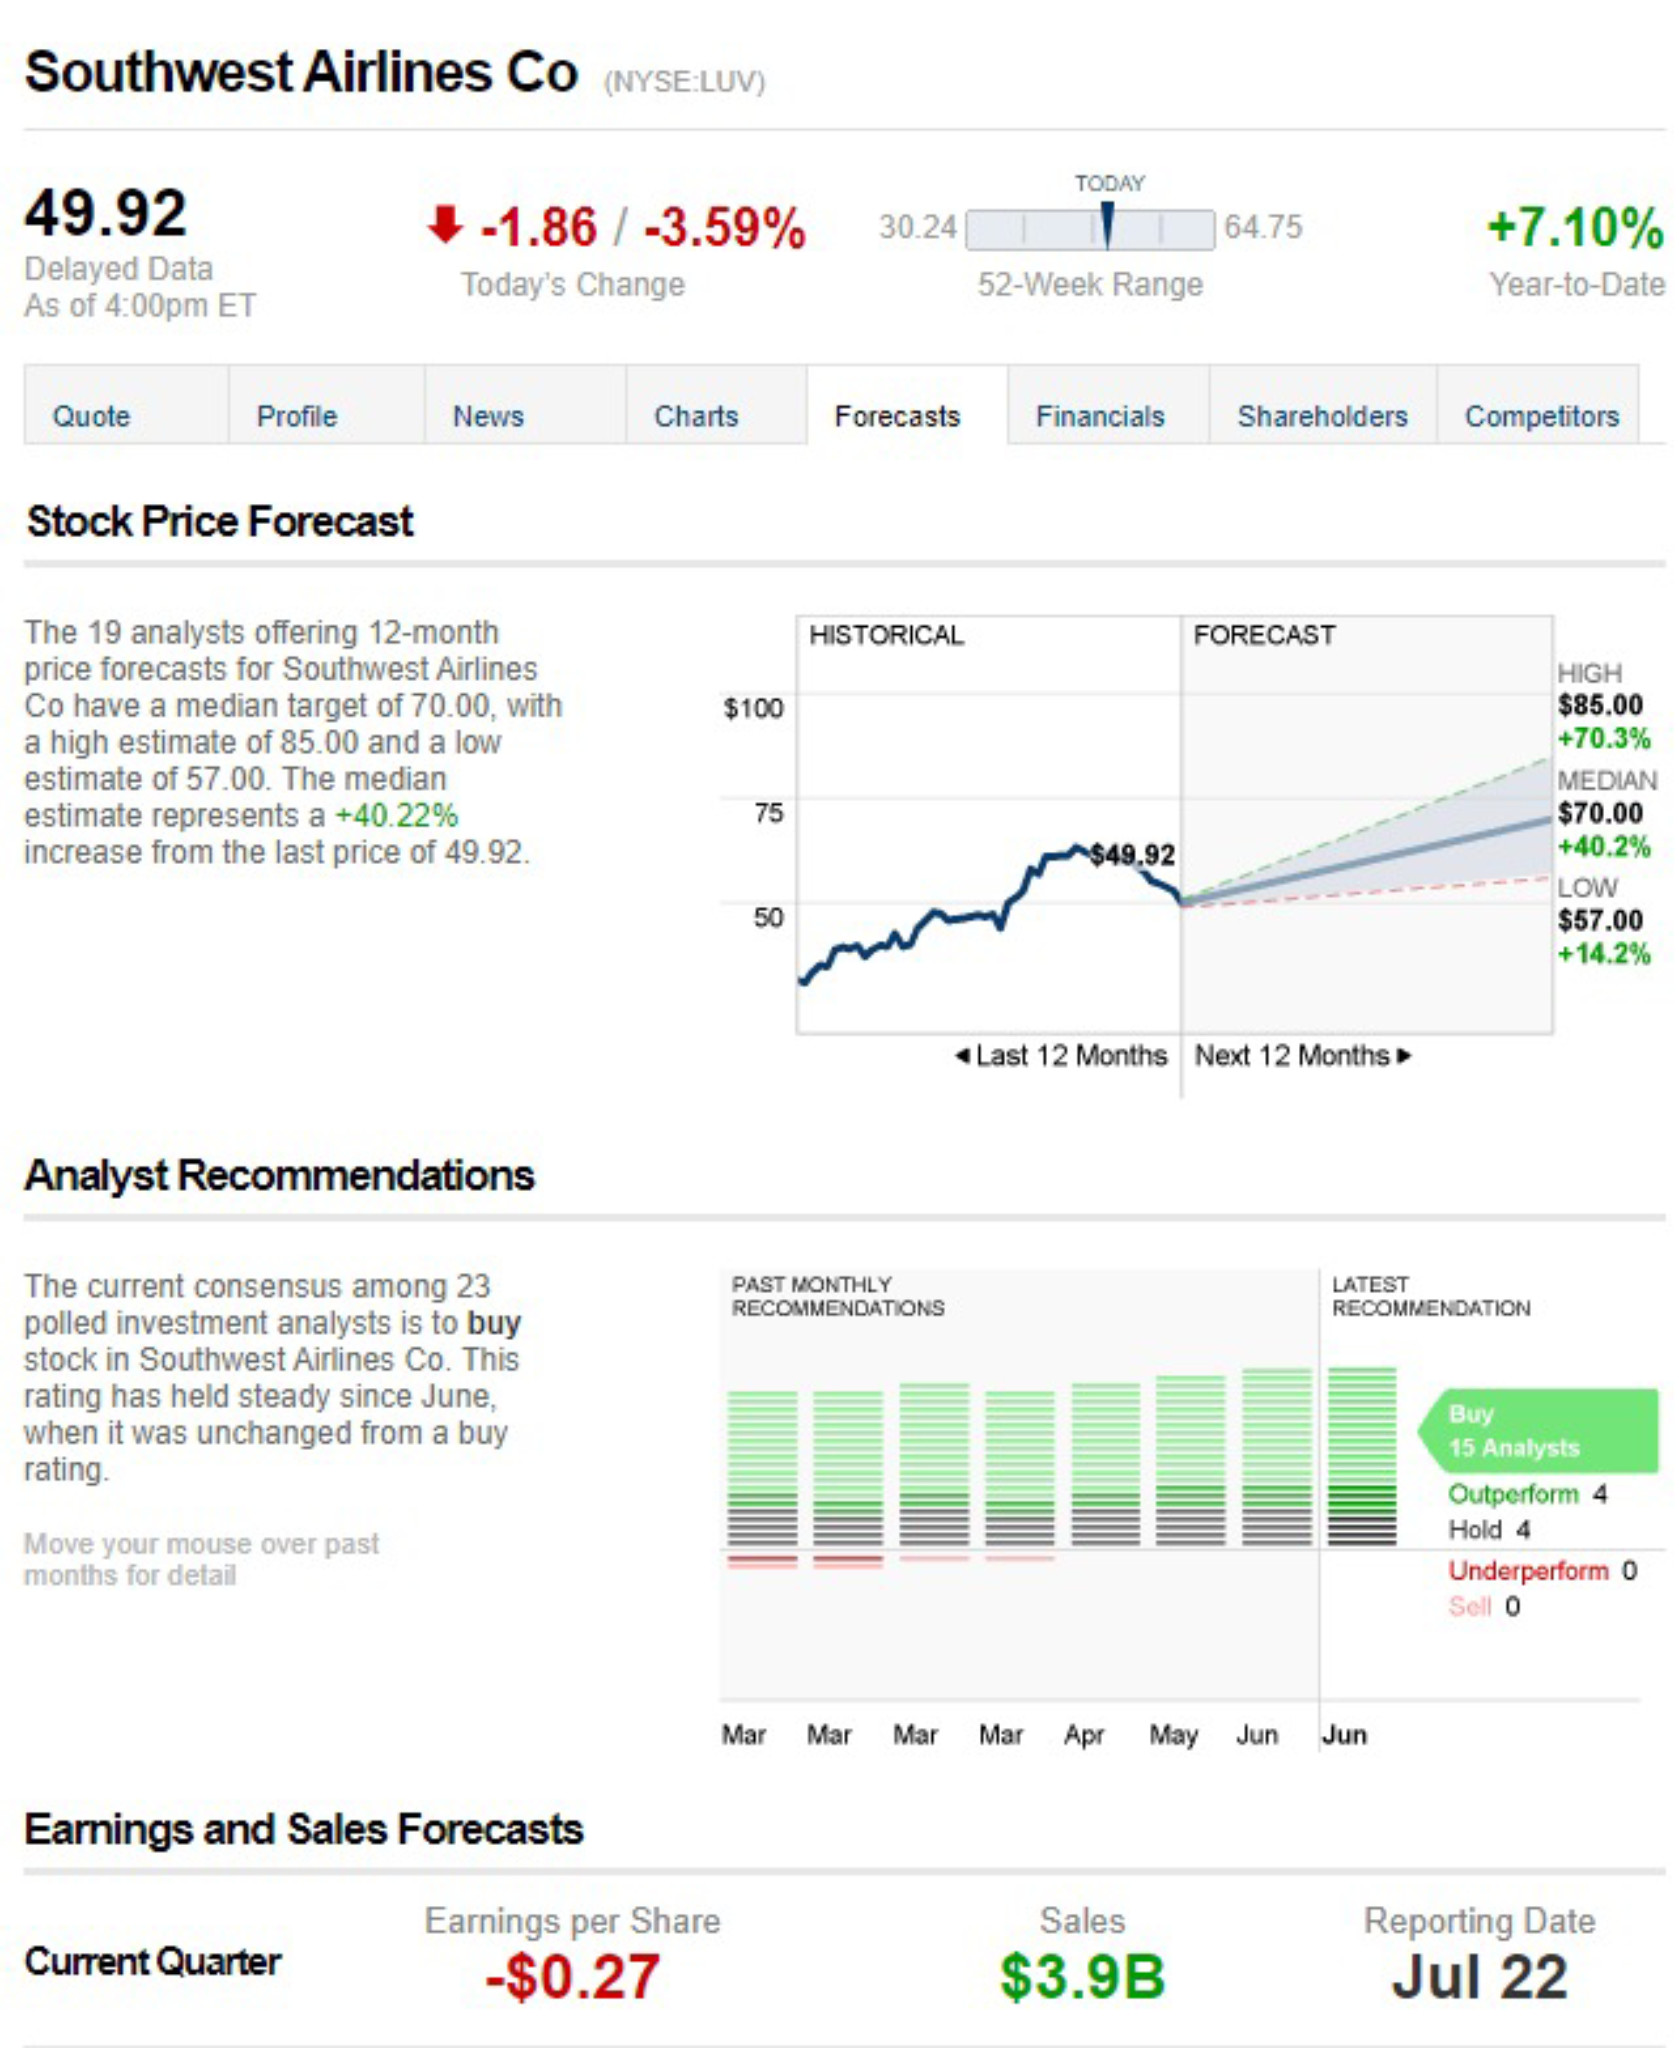
Task: Click the median forecast line on chart
Action: (1366, 860)
